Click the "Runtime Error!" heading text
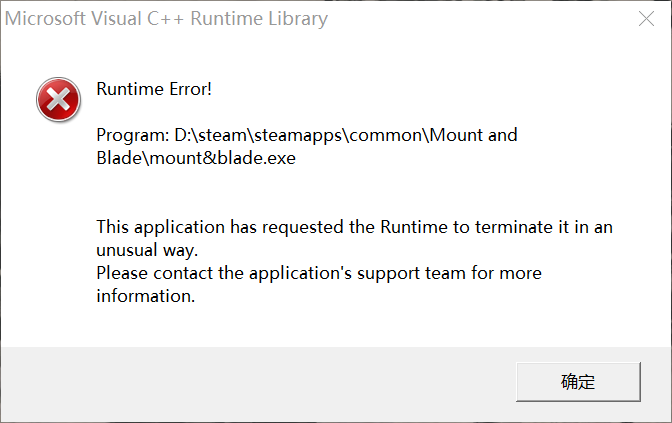The width and height of the screenshot is (672, 423). (154, 89)
